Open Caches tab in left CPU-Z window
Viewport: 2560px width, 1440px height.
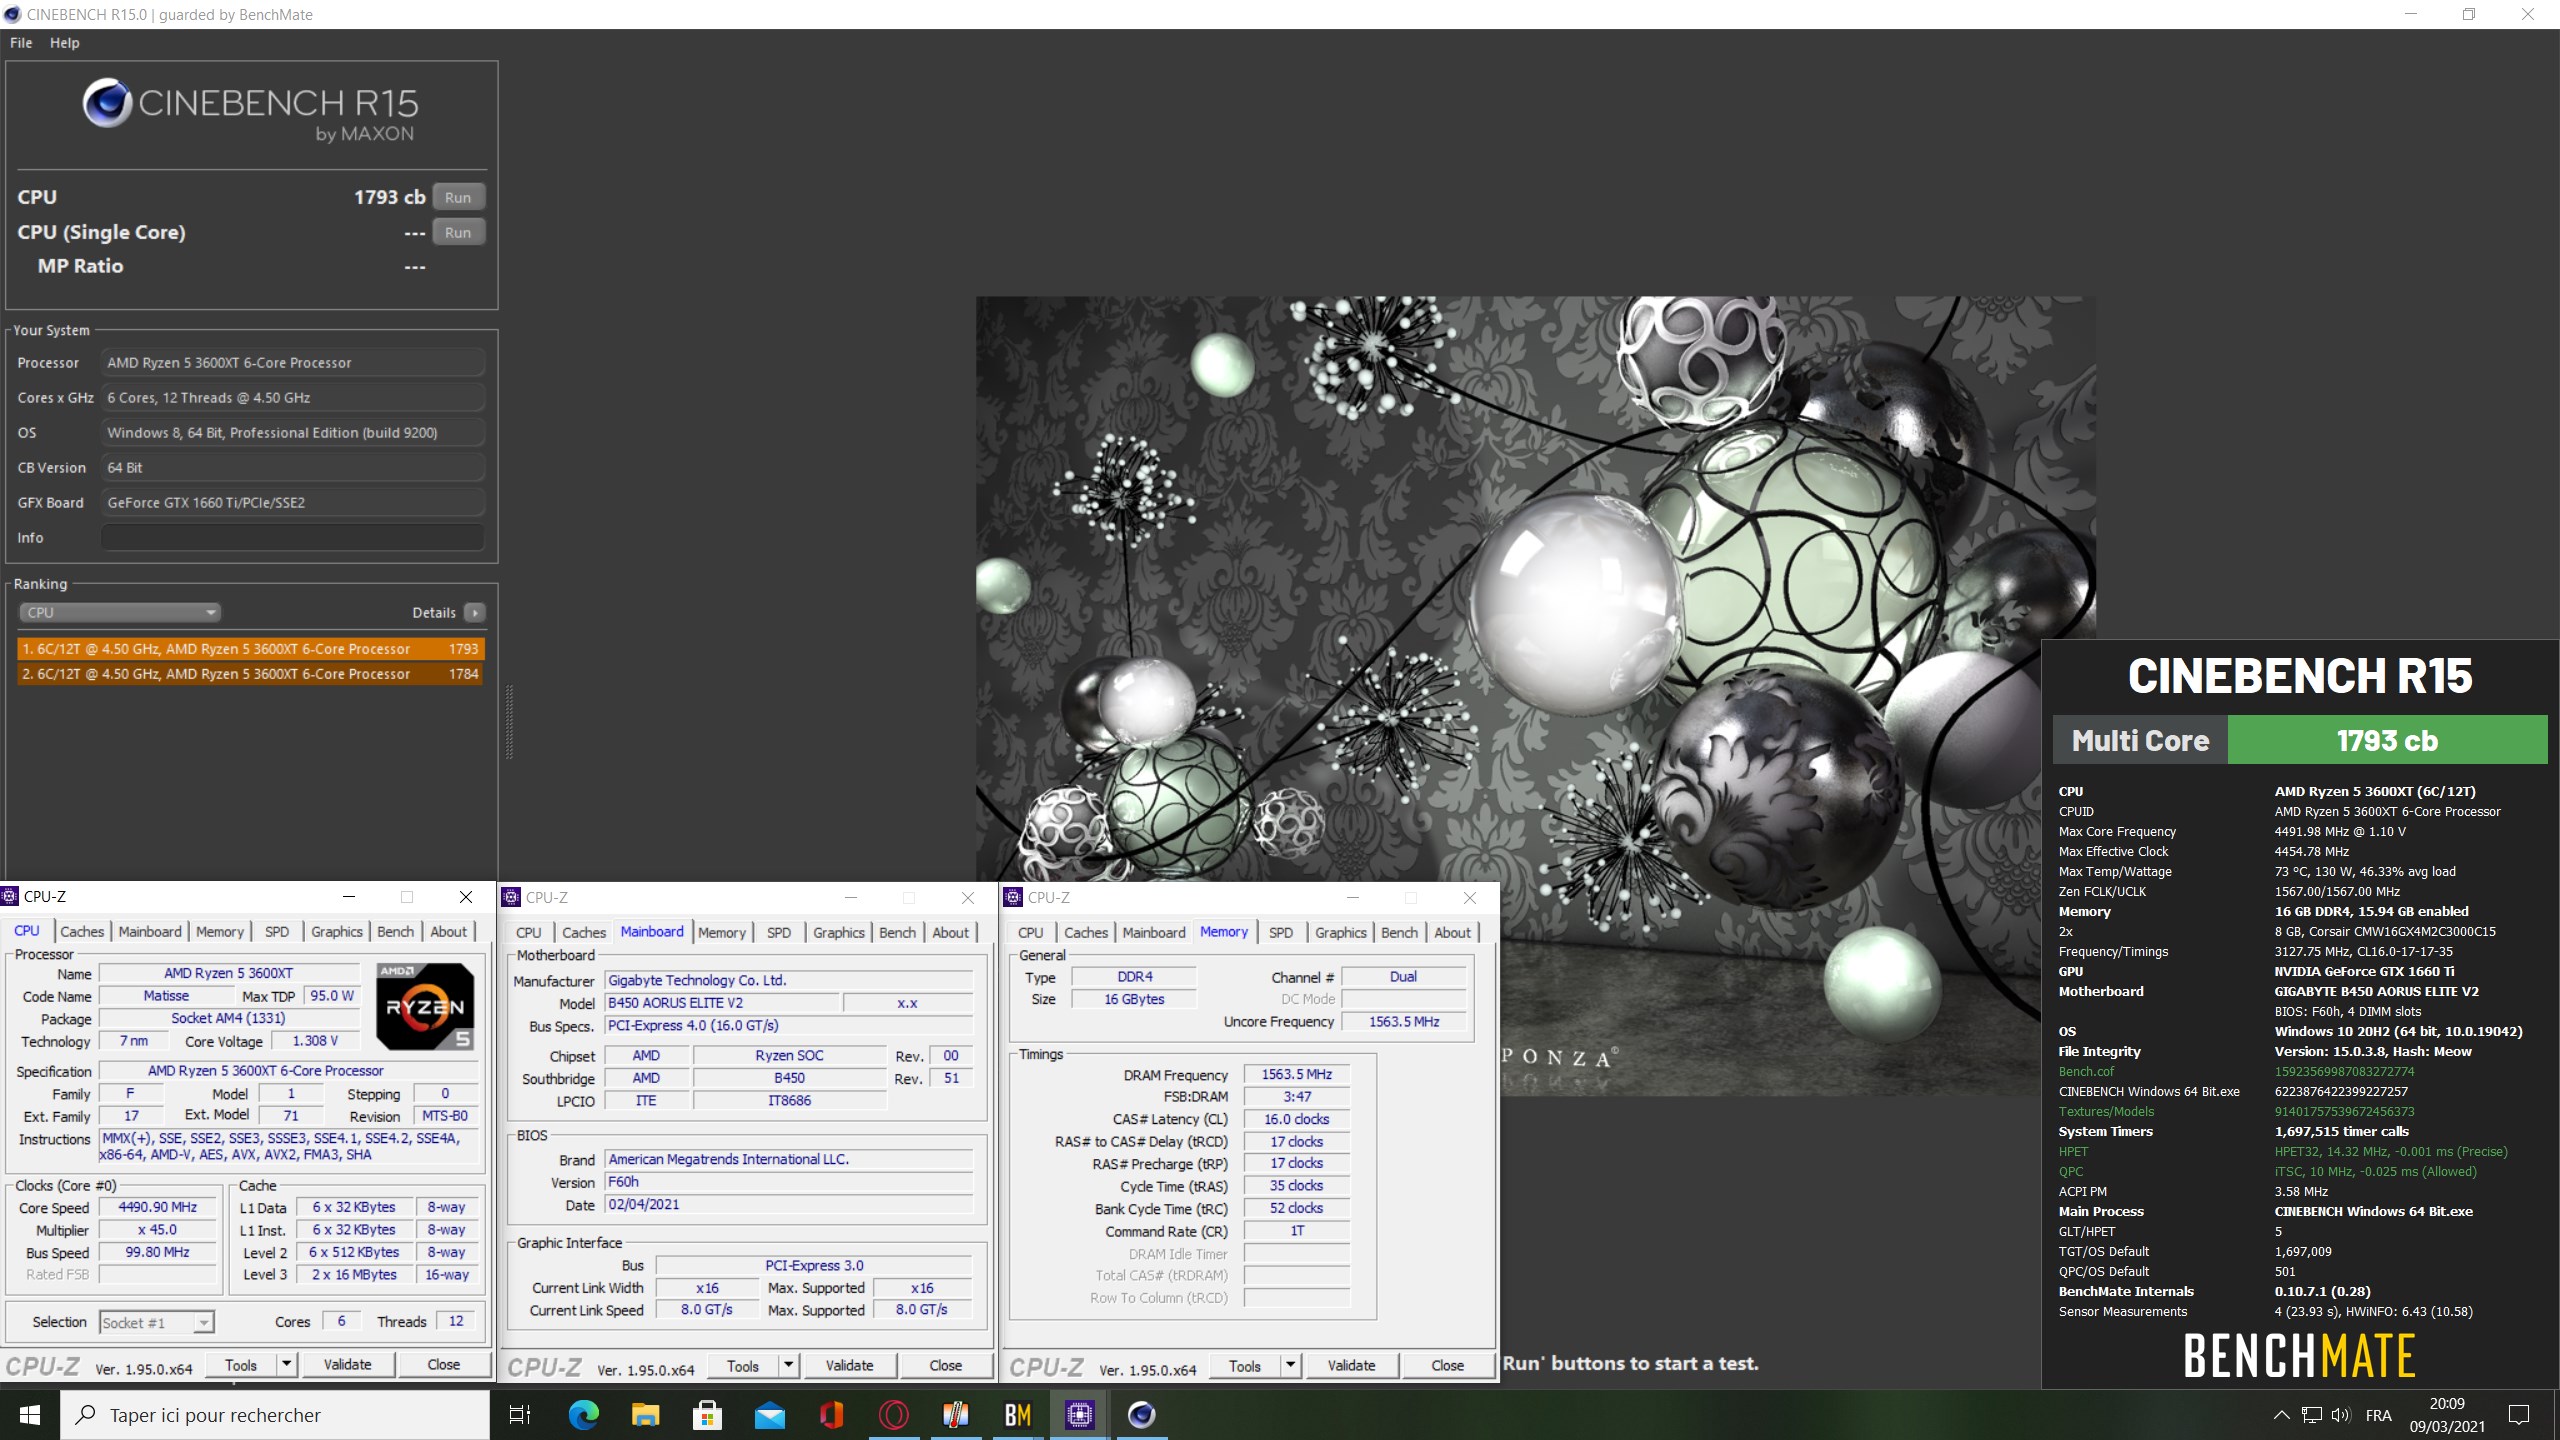[82, 932]
